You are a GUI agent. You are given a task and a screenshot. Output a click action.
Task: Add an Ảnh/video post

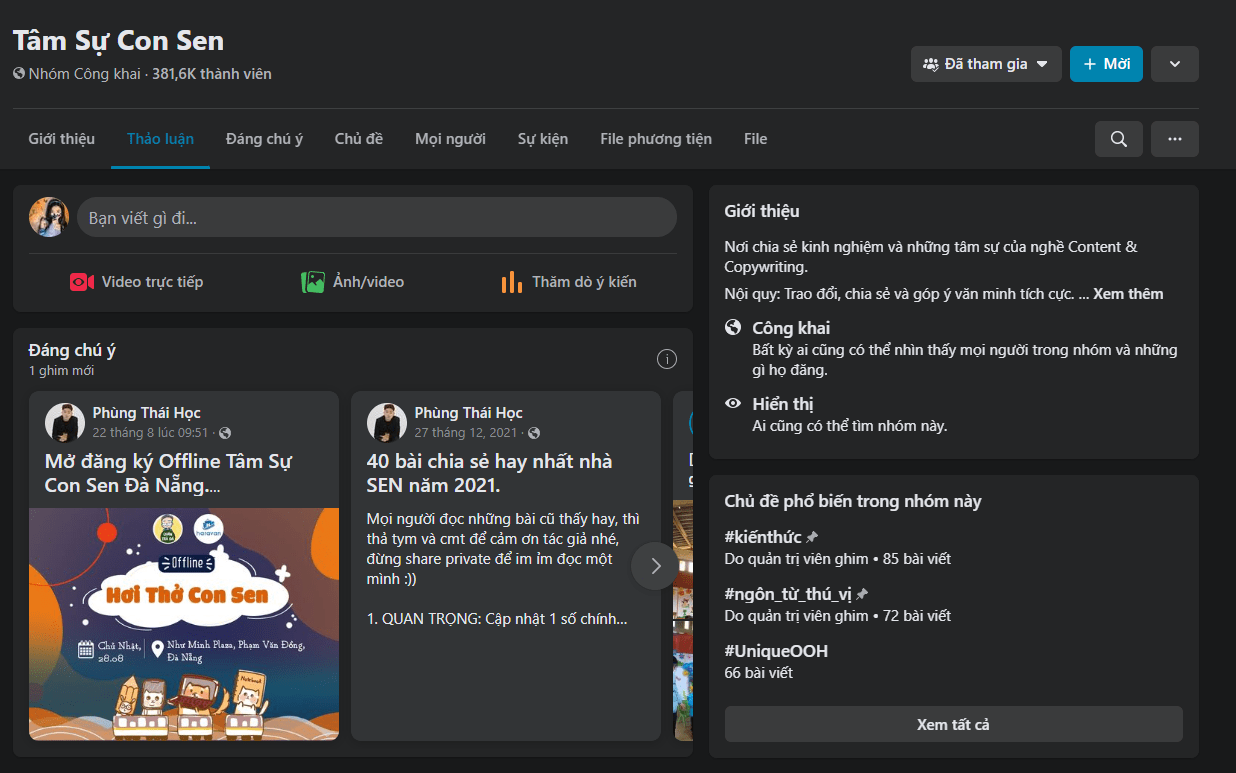click(x=353, y=282)
